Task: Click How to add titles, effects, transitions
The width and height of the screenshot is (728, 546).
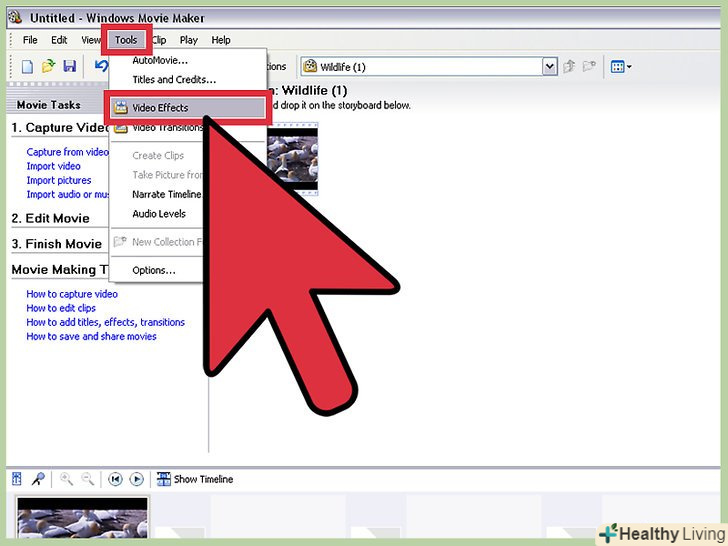Action: tap(105, 322)
